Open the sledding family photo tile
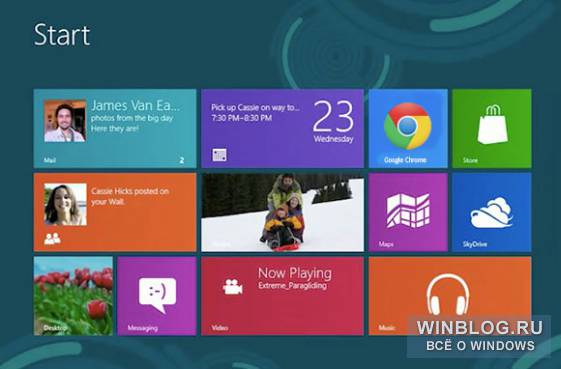 (x=282, y=212)
